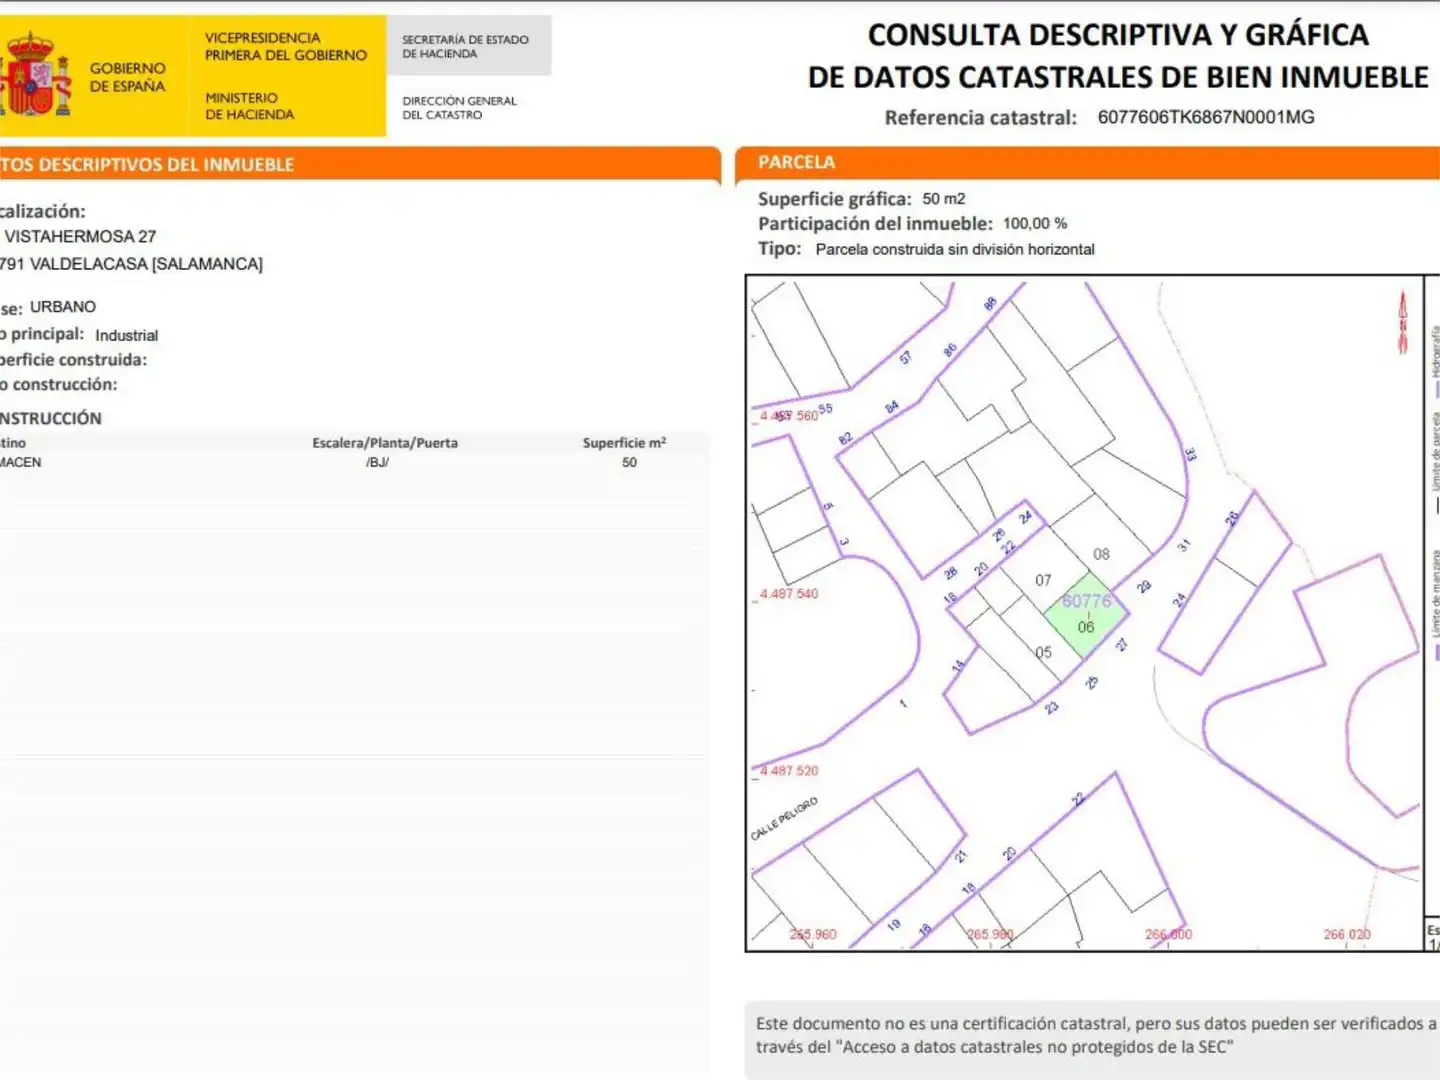Click the 266.000 coordinate label on map
The height and width of the screenshot is (1080, 1440).
coord(1168,935)
